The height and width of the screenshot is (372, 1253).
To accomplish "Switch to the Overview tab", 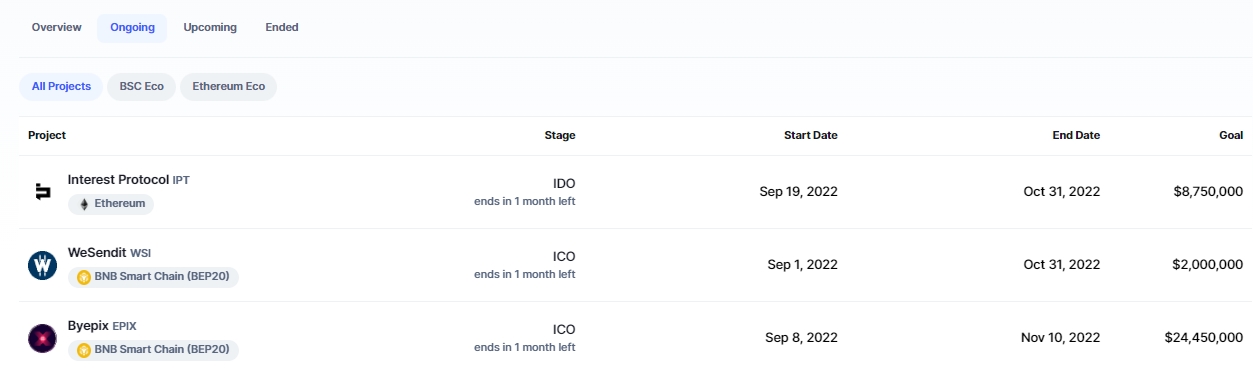I will (x=56, y=28).
